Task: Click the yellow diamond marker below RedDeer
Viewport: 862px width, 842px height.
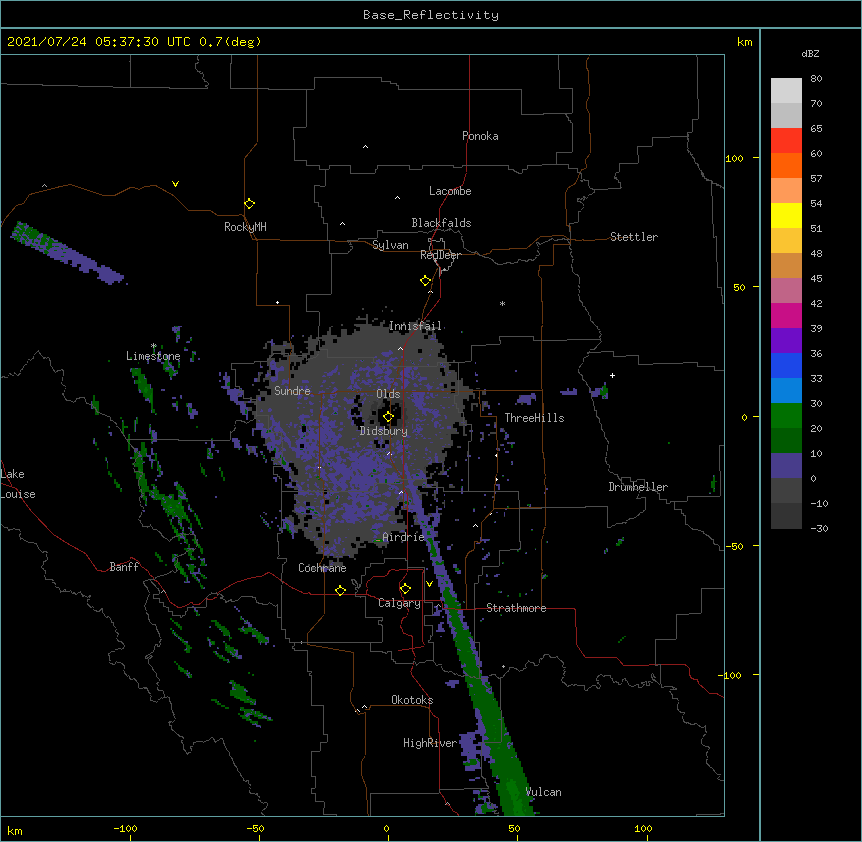Action: (x=426, y=281)
